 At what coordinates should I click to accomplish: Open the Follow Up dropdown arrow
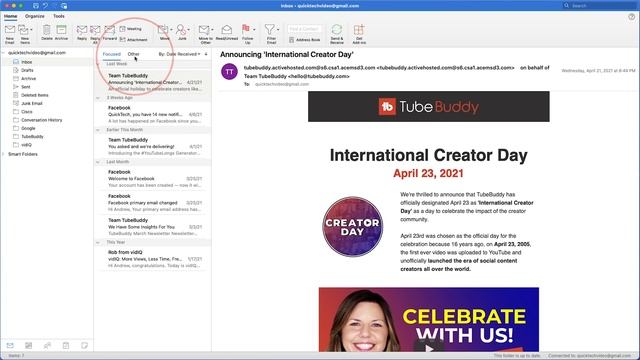pyautogui.click(x=254, y=30)
